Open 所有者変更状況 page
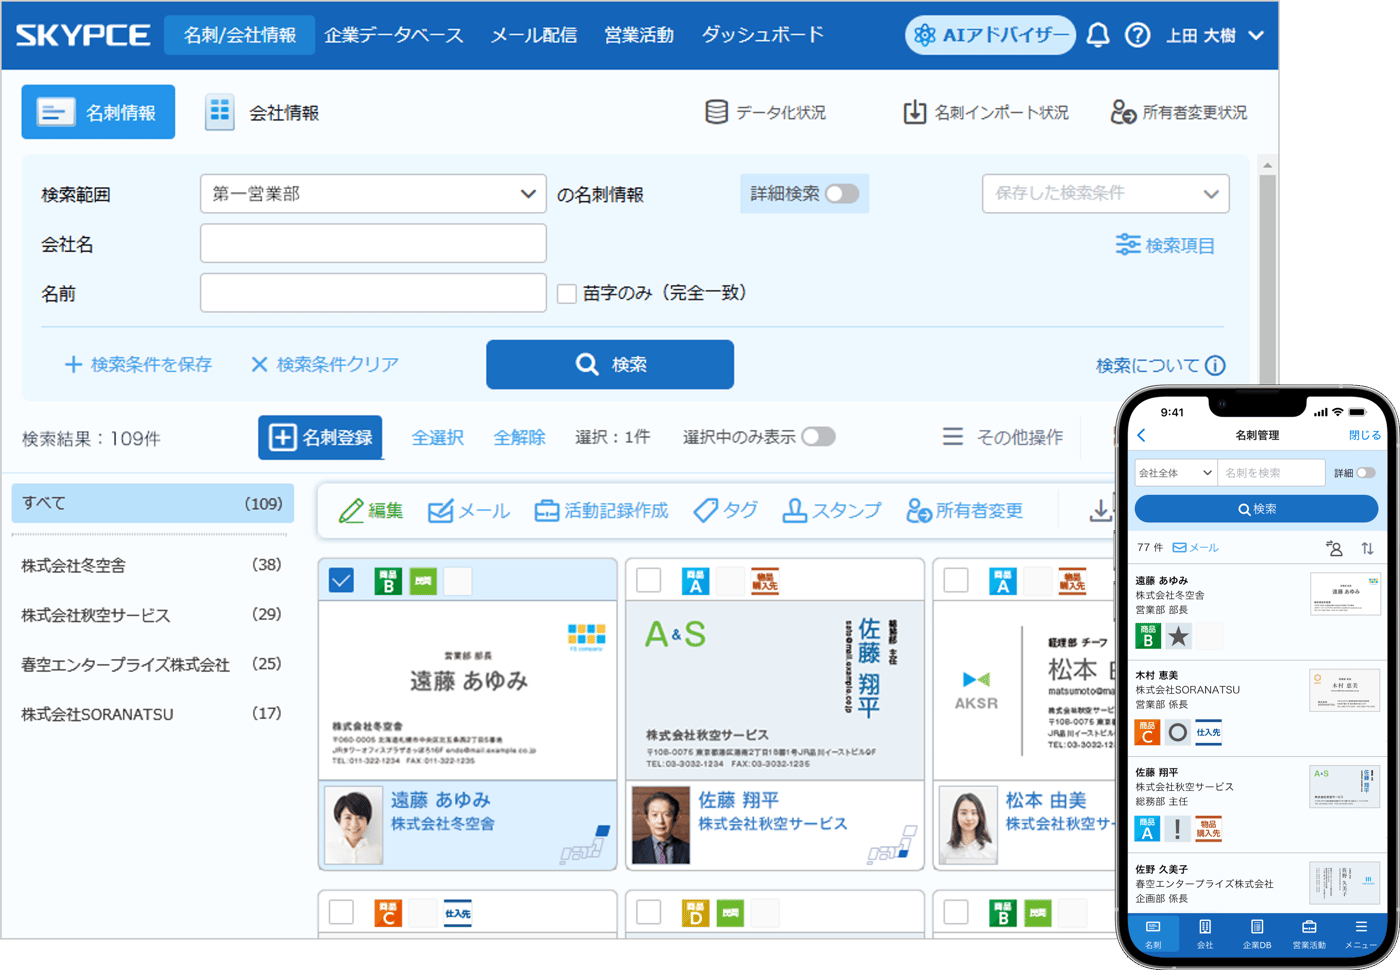Viewport: 1400px width, 970px height. 1179,112
